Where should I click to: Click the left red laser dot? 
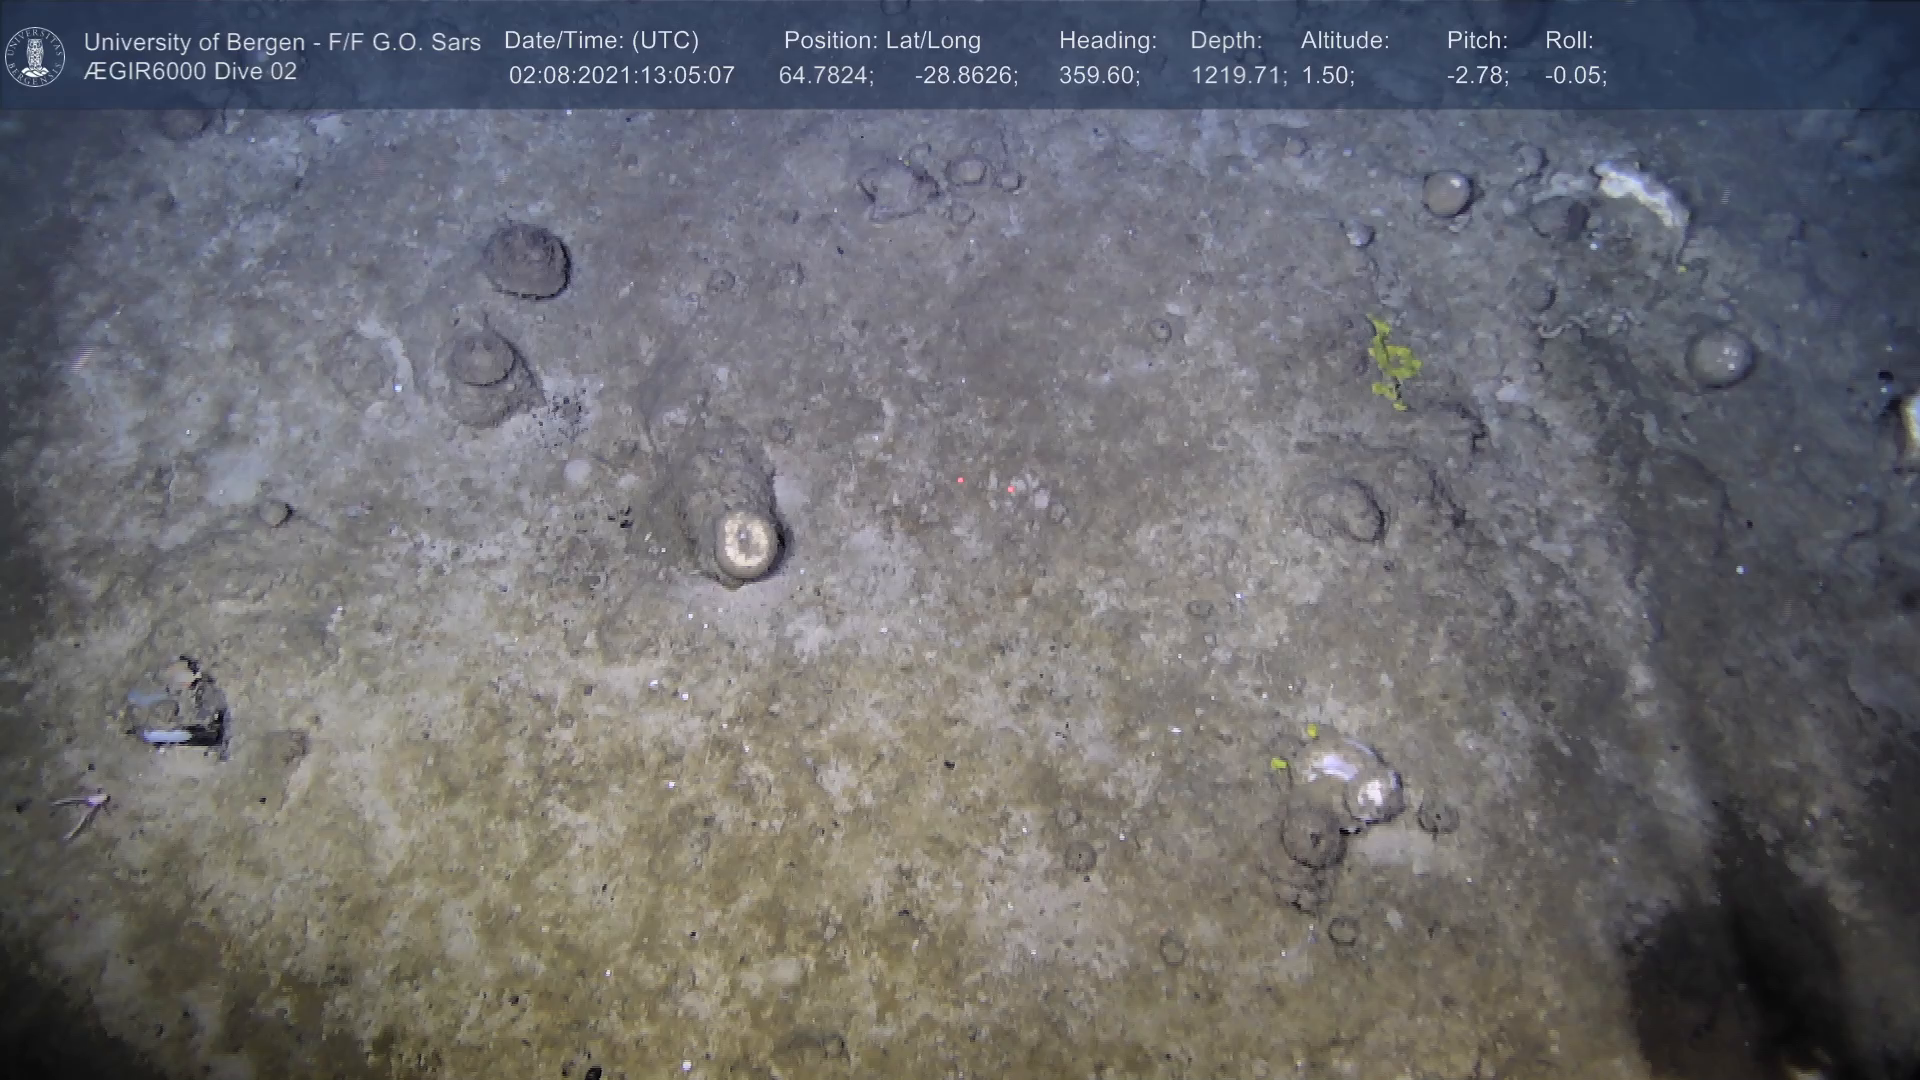point(961,481)
